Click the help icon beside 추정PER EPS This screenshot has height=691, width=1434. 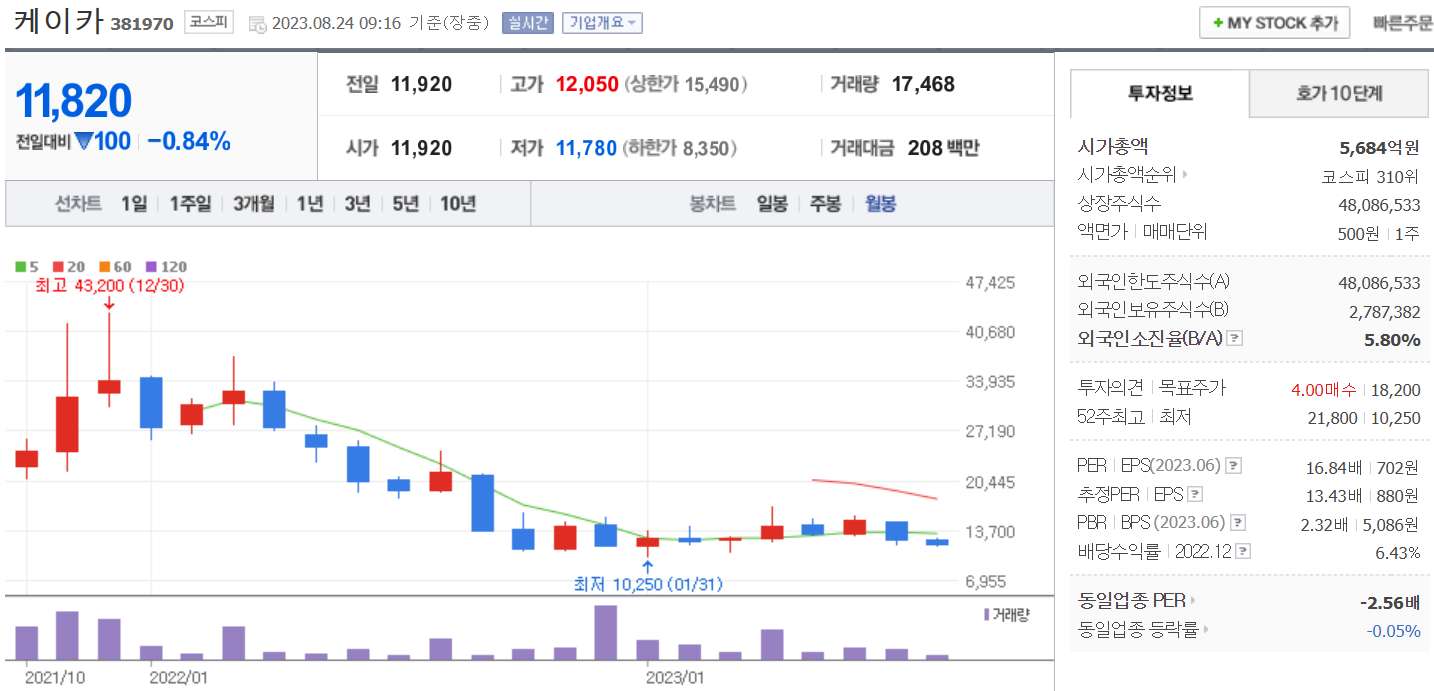(x=1195, y=494)
